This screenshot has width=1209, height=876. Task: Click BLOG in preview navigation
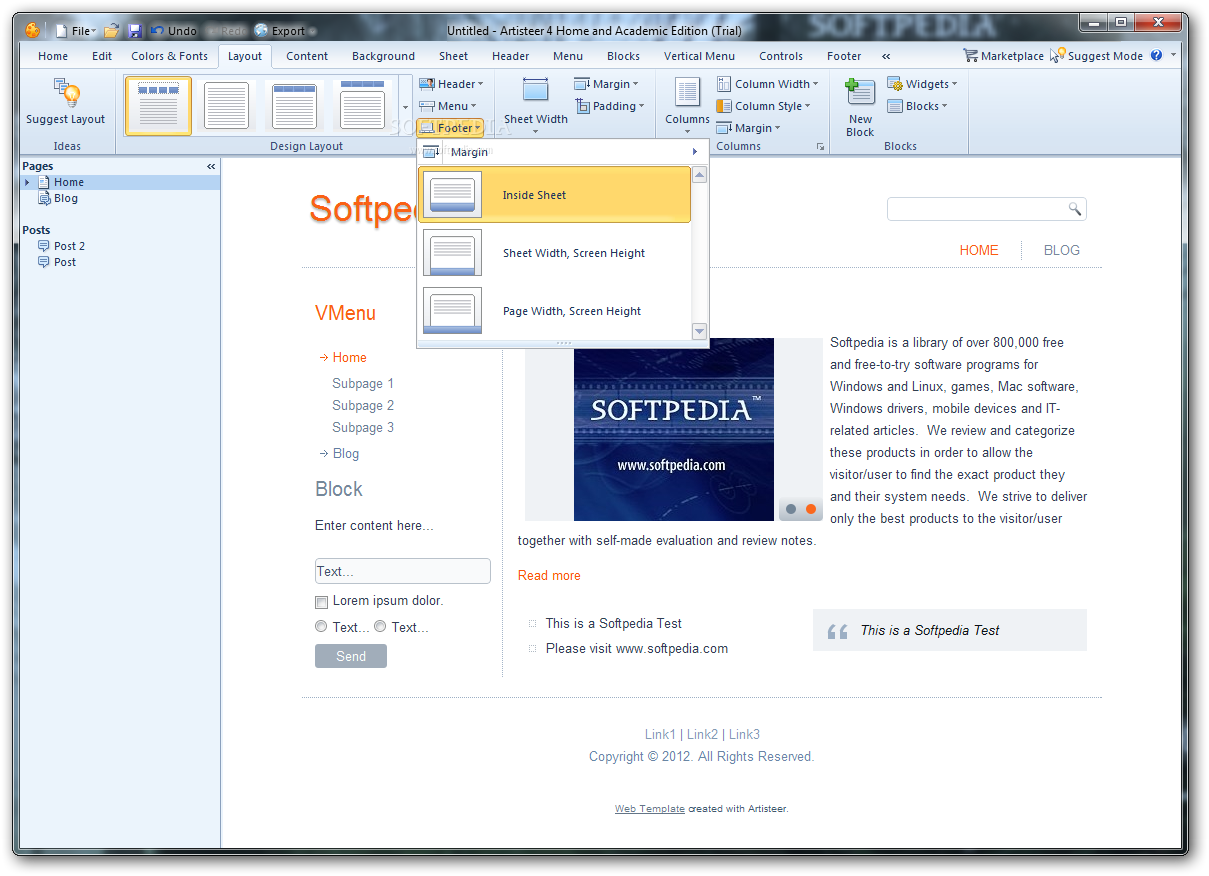[x=1062, y=250]
